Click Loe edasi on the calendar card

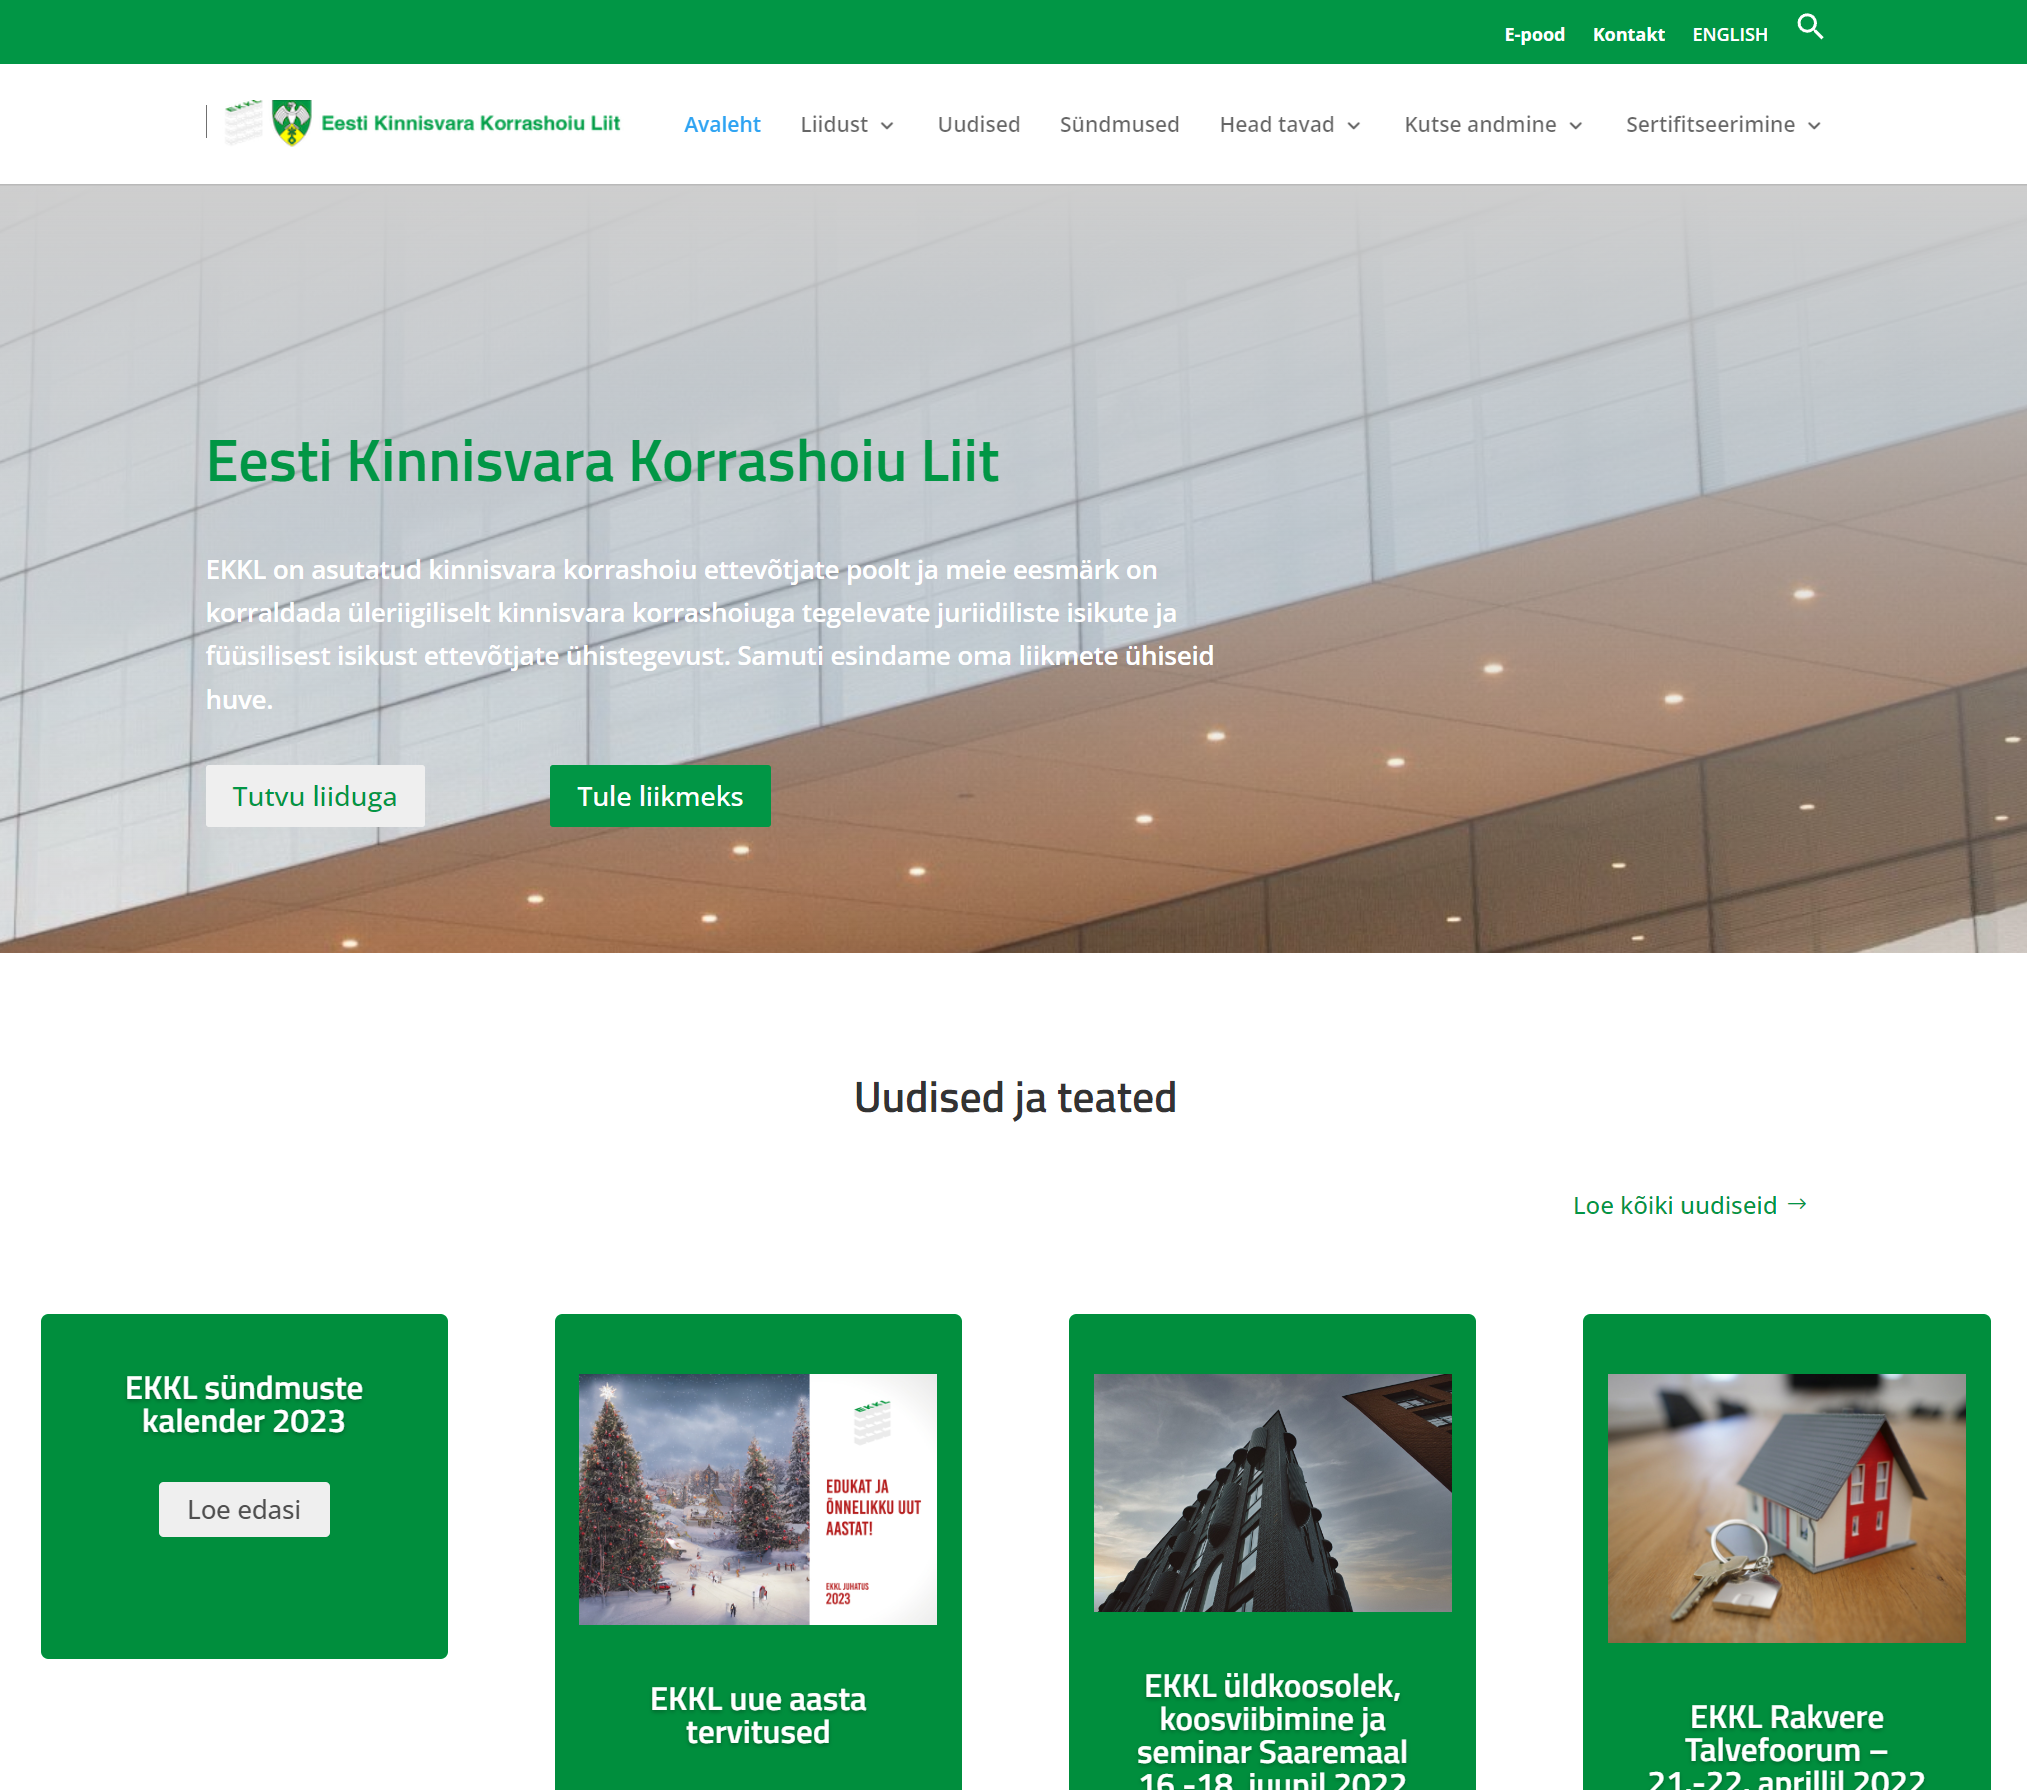coord(244,1509)
